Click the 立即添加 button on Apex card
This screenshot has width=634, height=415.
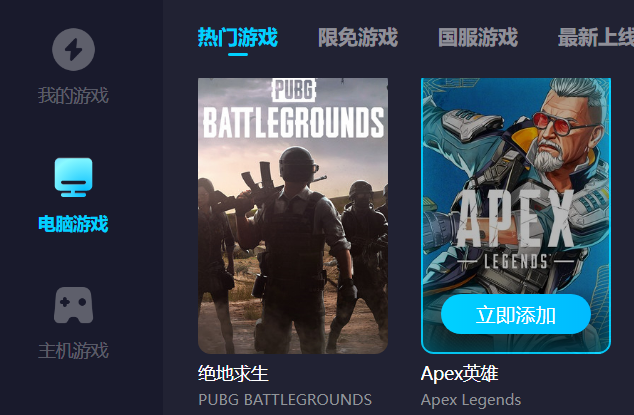pos(516,314)
